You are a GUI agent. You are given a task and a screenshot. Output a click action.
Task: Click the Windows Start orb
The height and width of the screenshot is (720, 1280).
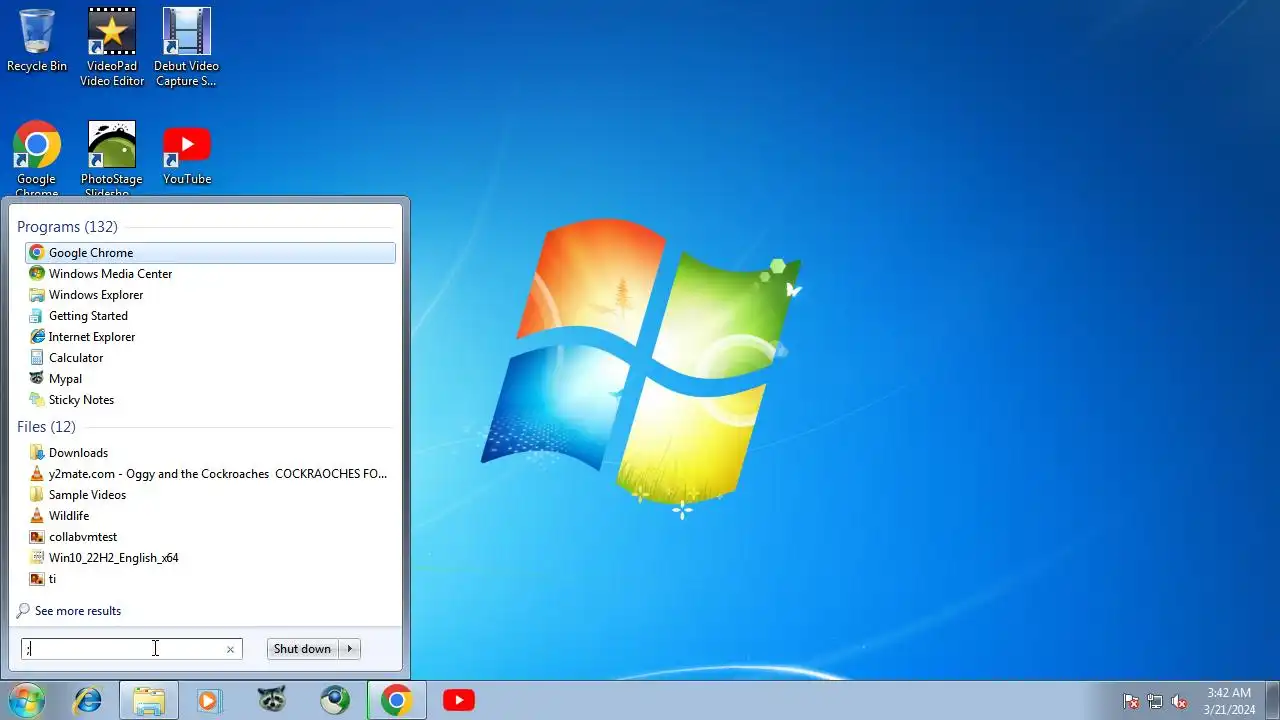point(26,700)
